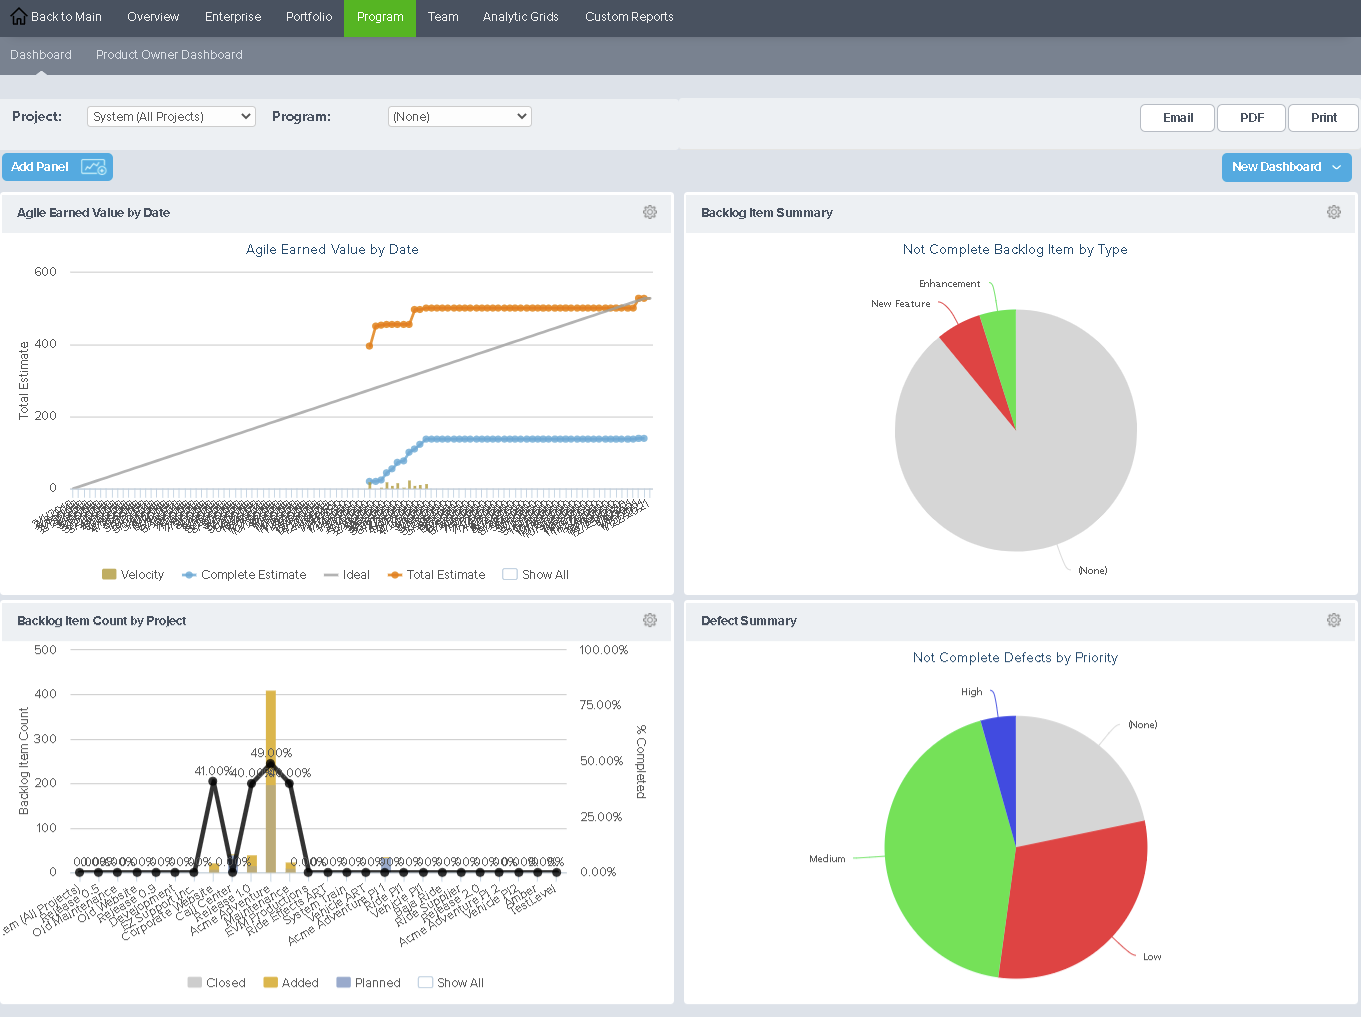The width and height of the screenshot is (1366, 1017).
Task: Toggle Total Estimate series in the legend
Action: point(437,575)
